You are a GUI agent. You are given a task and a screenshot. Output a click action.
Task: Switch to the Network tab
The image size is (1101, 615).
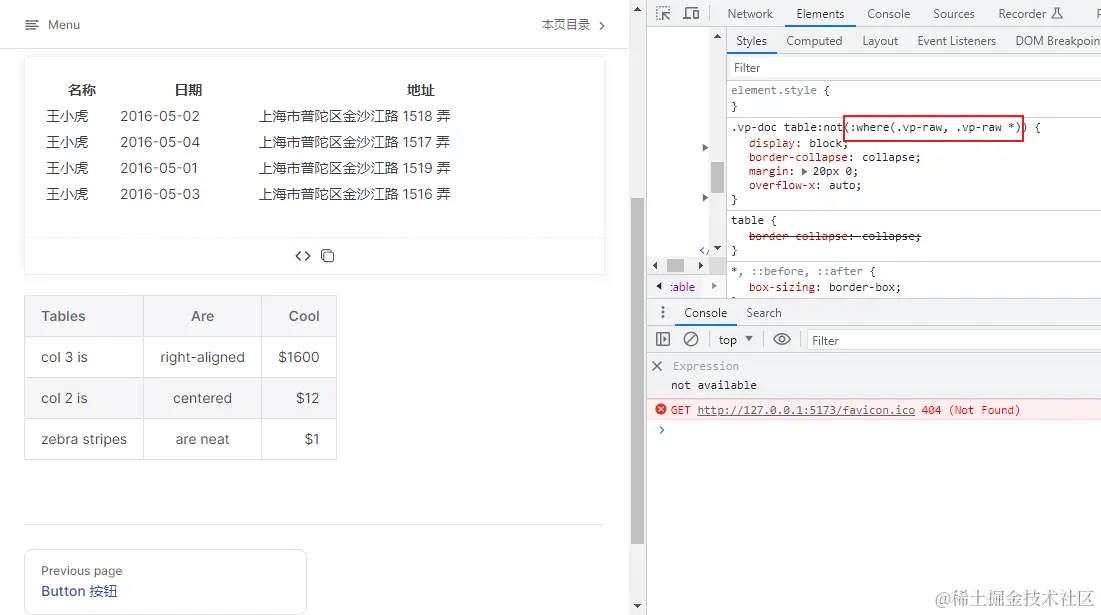pos(749,13)
